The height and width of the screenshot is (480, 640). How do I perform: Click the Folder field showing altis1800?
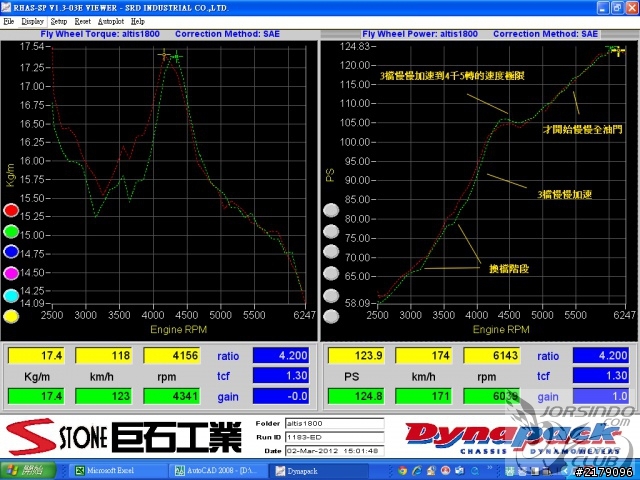point(334,423)
